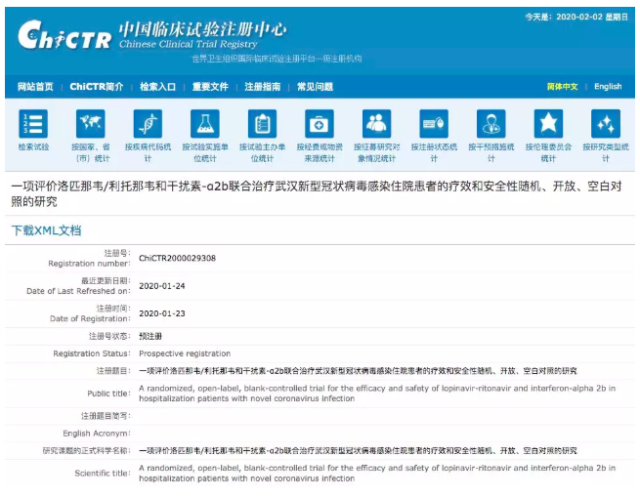640x498 pixels.
Task: Click the 下载XML文档 download link
Action: 46,230
